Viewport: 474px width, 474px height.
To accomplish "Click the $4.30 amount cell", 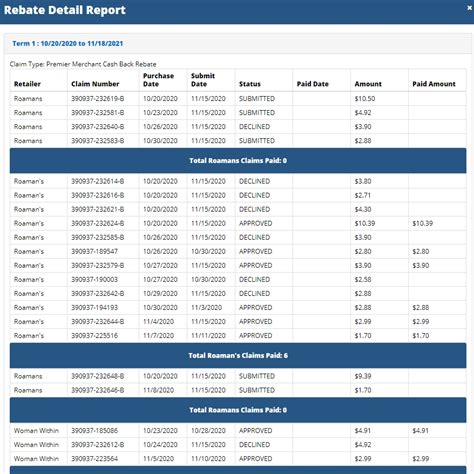I will pos(363,209).
